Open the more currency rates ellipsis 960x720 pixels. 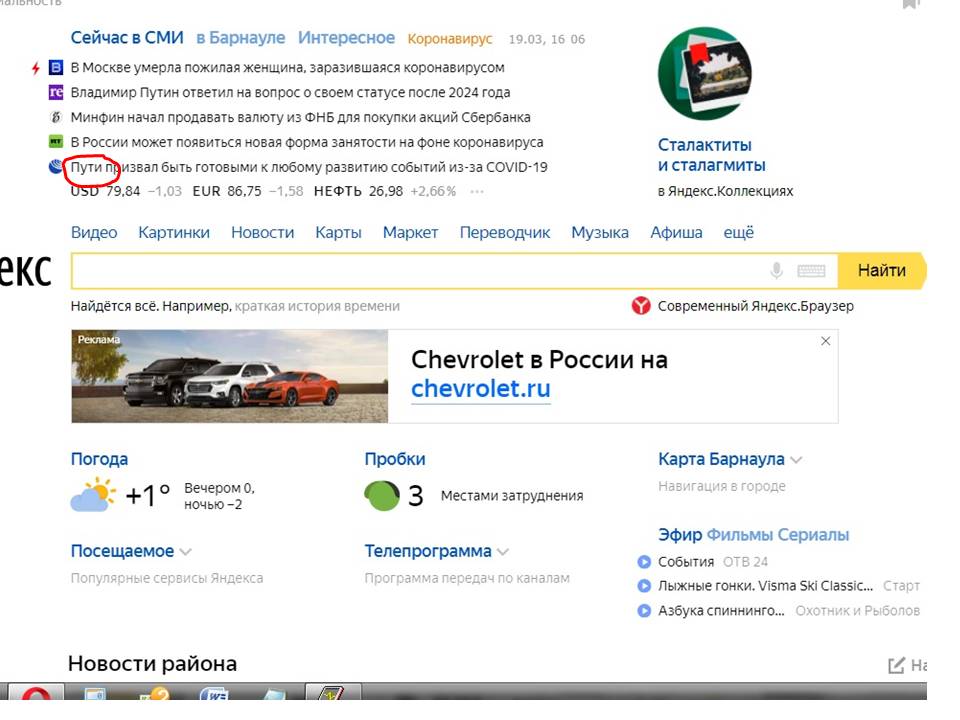[x=477, y=192]
